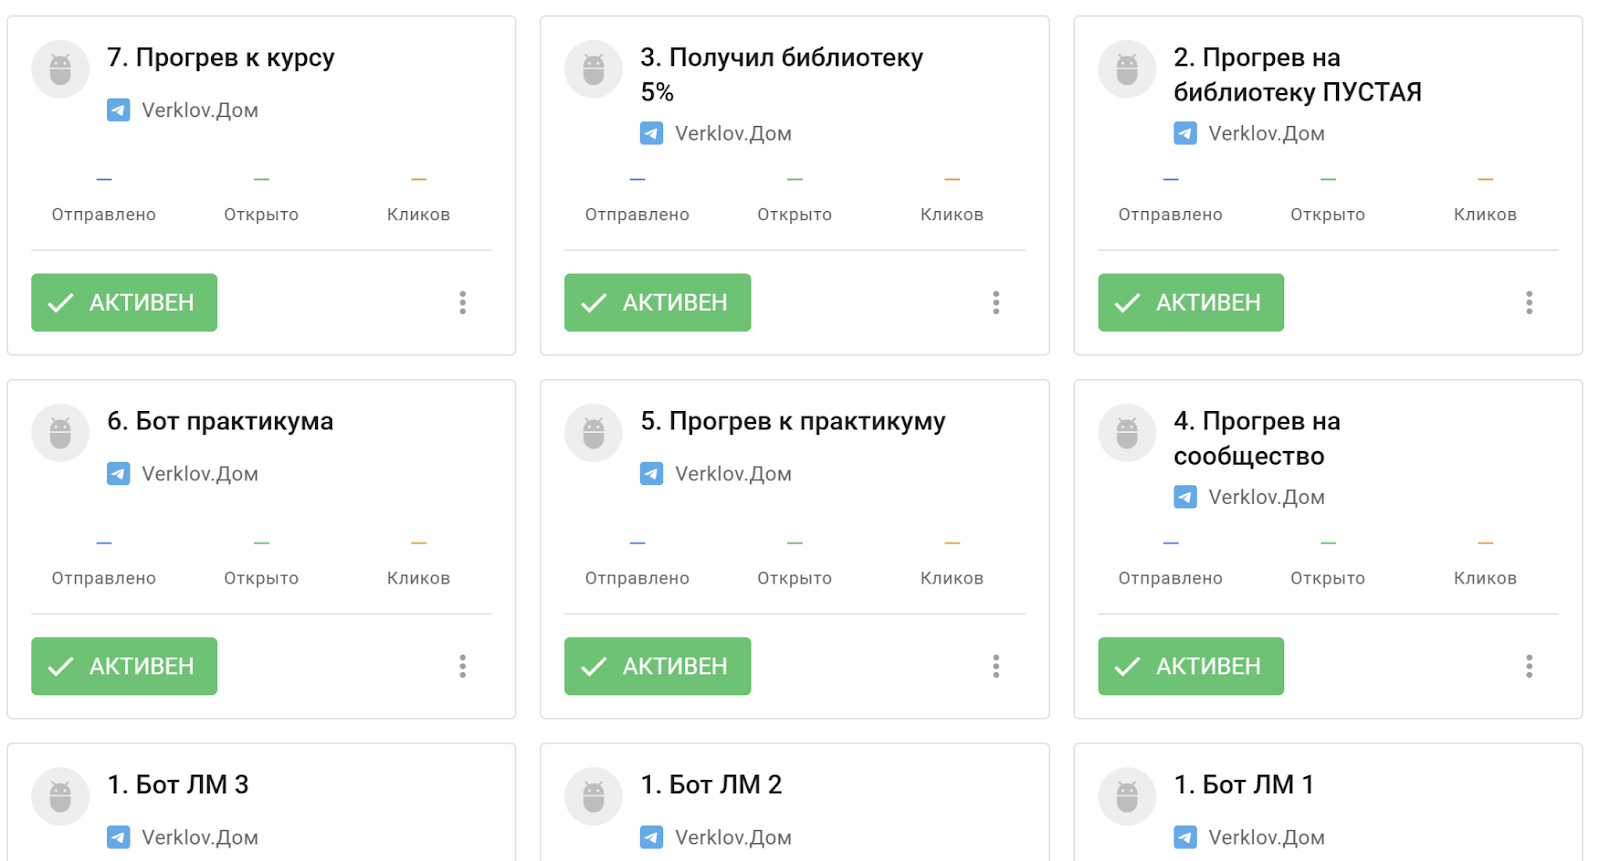Open the options menu on '2. Прогрев на библиотеку ПУСТАЯ'

[x=1529, y=302]
